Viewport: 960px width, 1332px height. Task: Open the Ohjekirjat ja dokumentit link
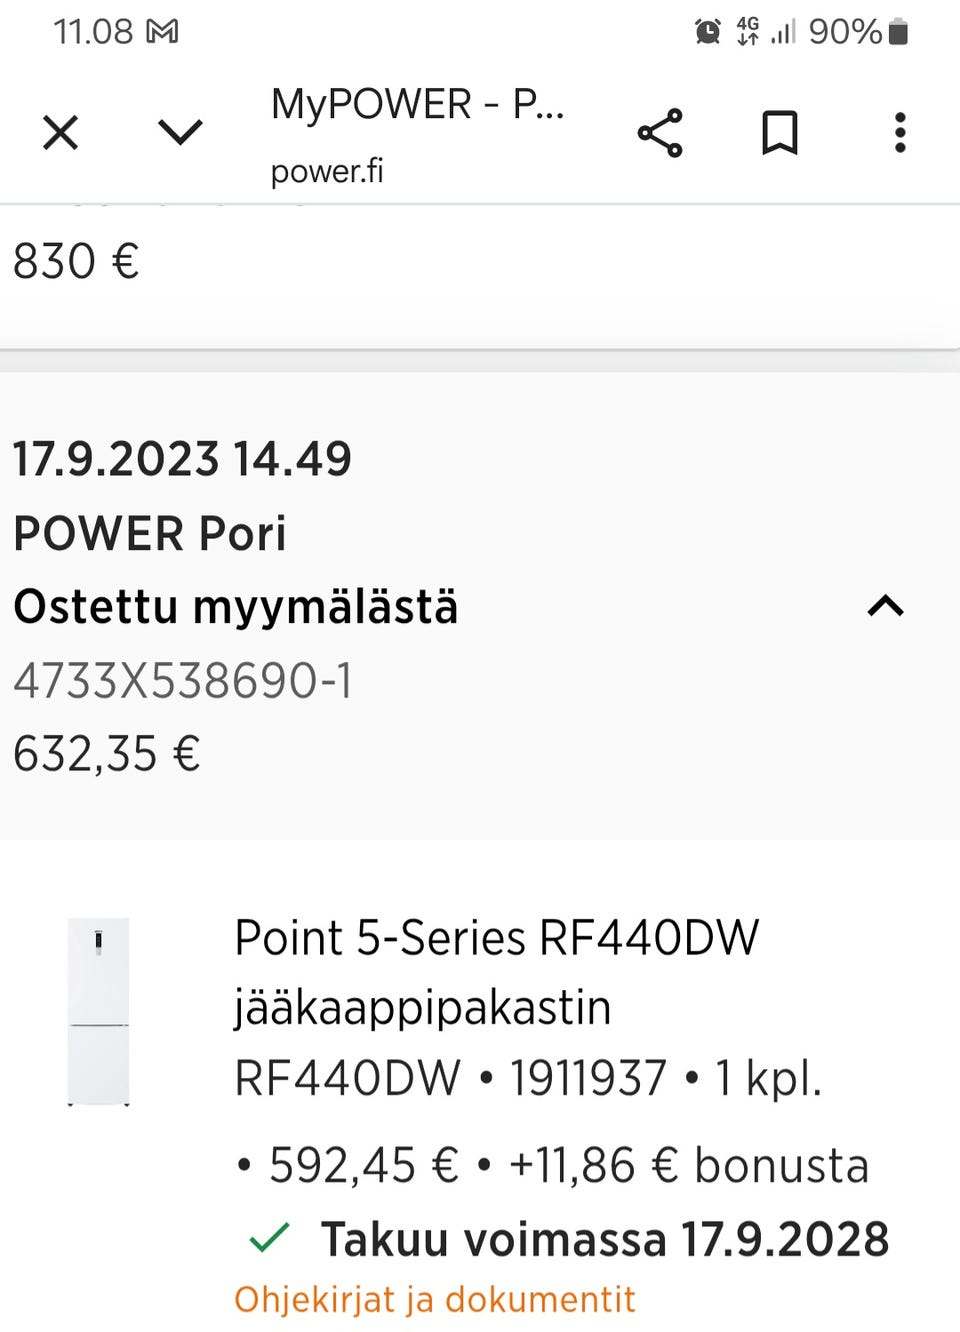click(x=434, y=1299)
